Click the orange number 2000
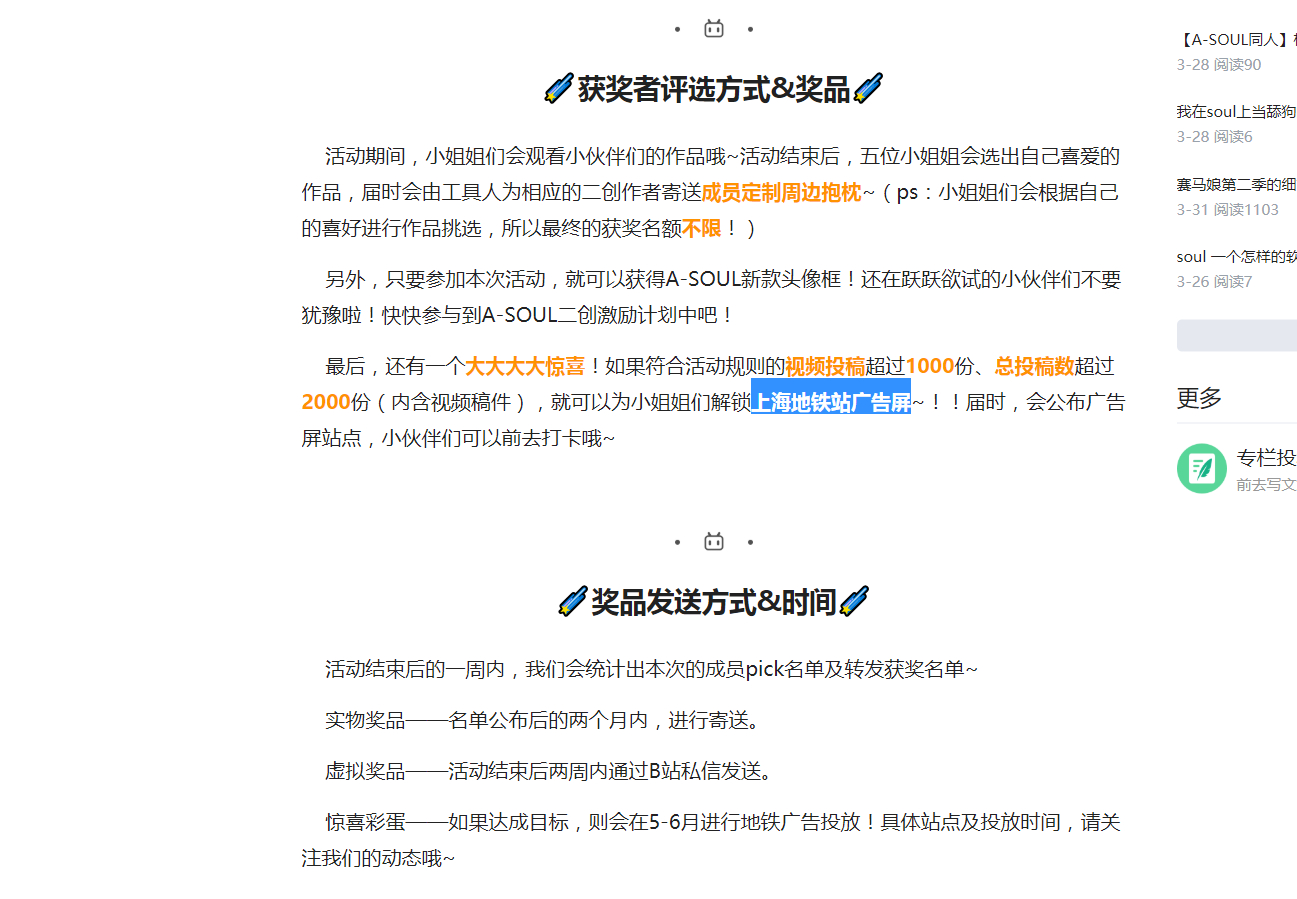Viewport: 1297px width, 899px height. (326, 402)
